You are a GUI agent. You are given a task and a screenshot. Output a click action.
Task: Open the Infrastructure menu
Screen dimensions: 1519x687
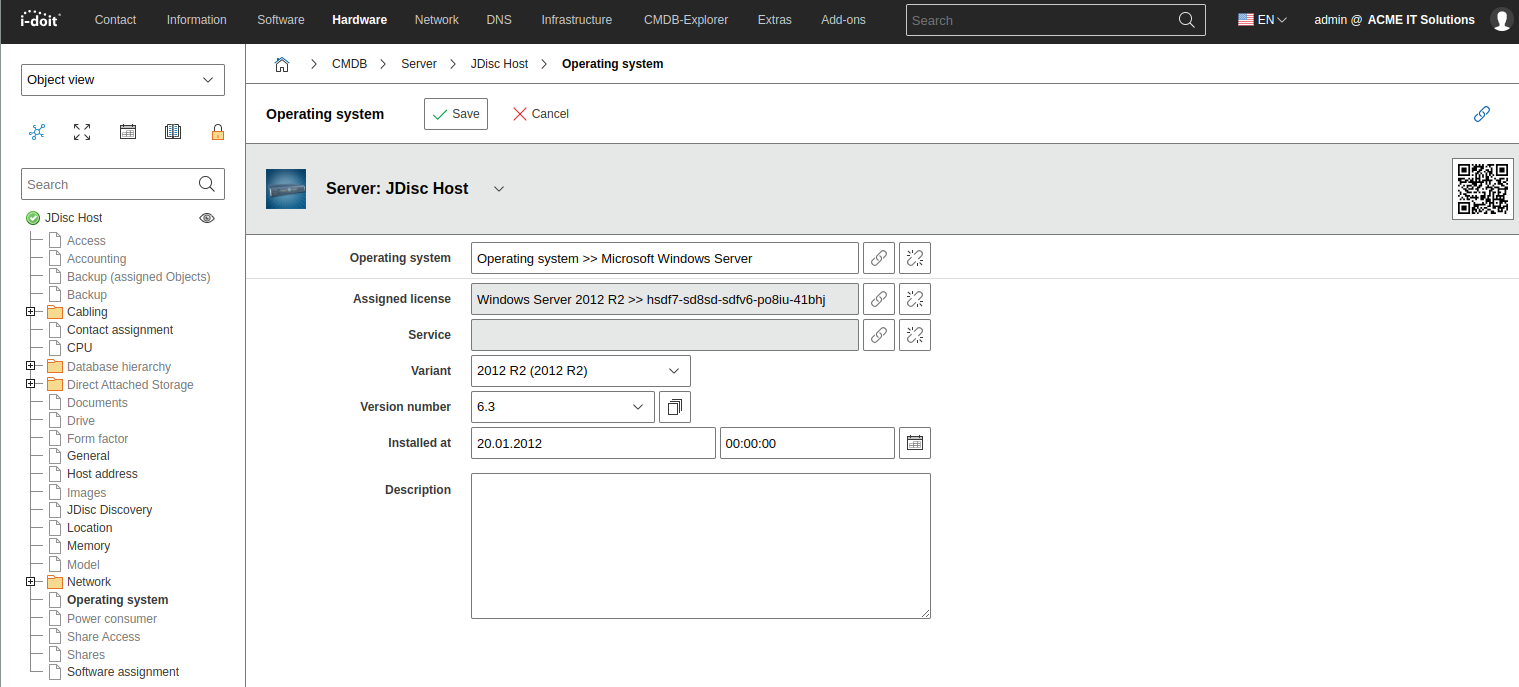click(x=579, y=20)
